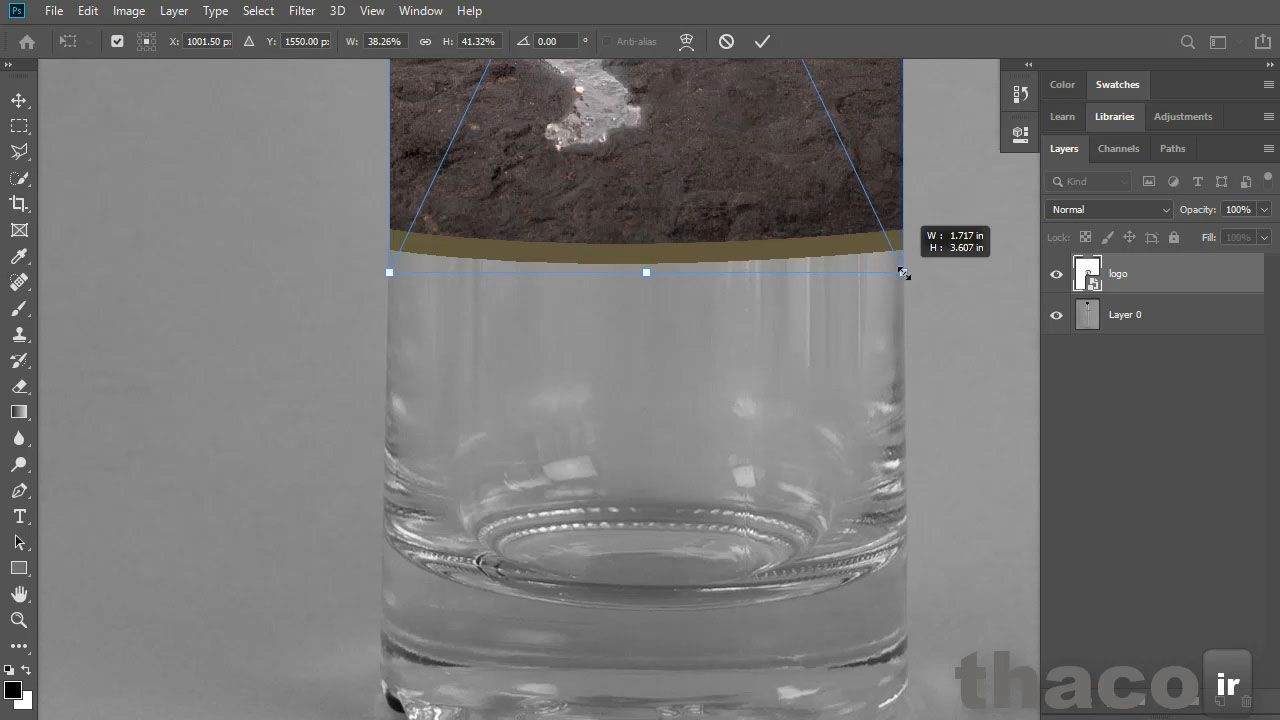The width and height of the screenshot is (1280, 720).
Task: Collapse the right panels to icons
Action: [x=1270, y=65]
